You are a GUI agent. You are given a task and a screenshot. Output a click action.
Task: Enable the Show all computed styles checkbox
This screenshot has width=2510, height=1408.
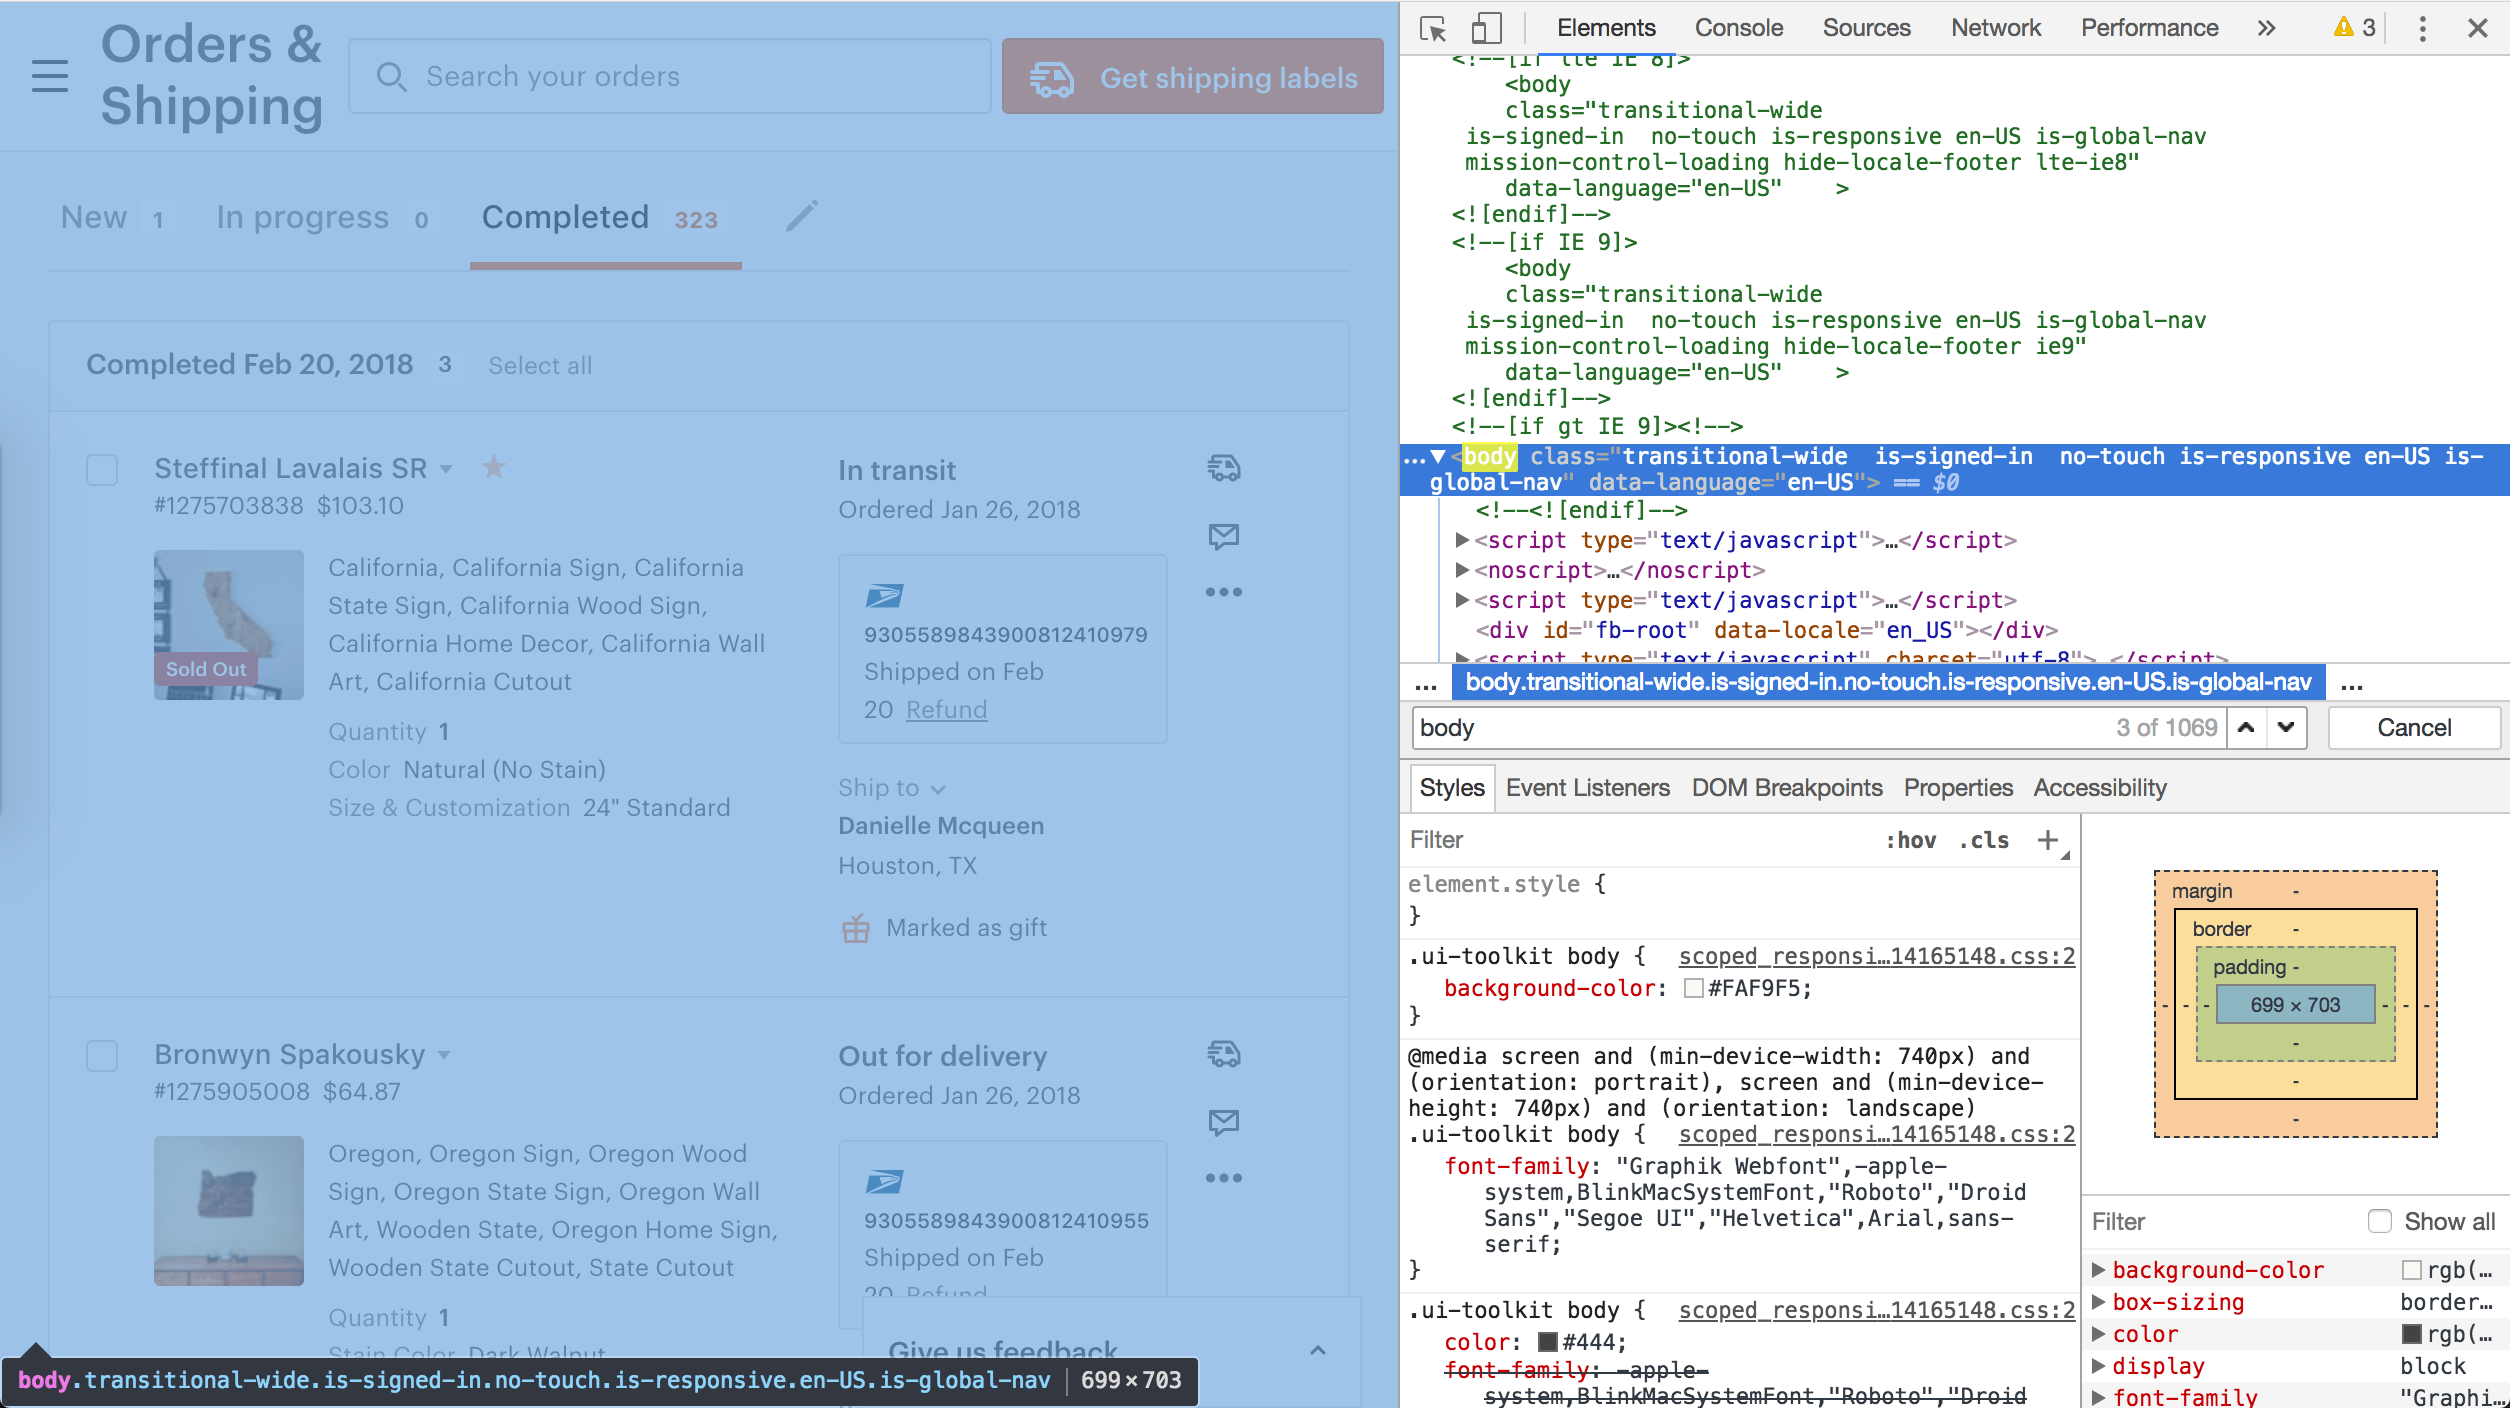click(x=2380, y=1221)
